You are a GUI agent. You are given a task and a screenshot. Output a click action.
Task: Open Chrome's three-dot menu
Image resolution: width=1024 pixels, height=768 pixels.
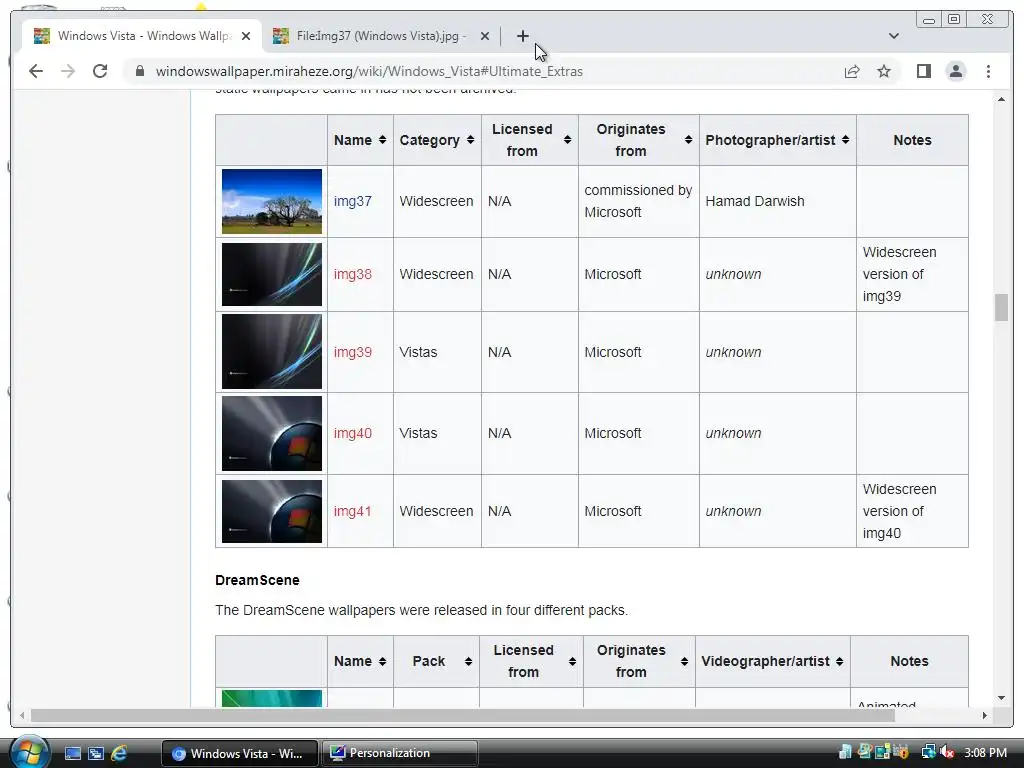[988, 71]
